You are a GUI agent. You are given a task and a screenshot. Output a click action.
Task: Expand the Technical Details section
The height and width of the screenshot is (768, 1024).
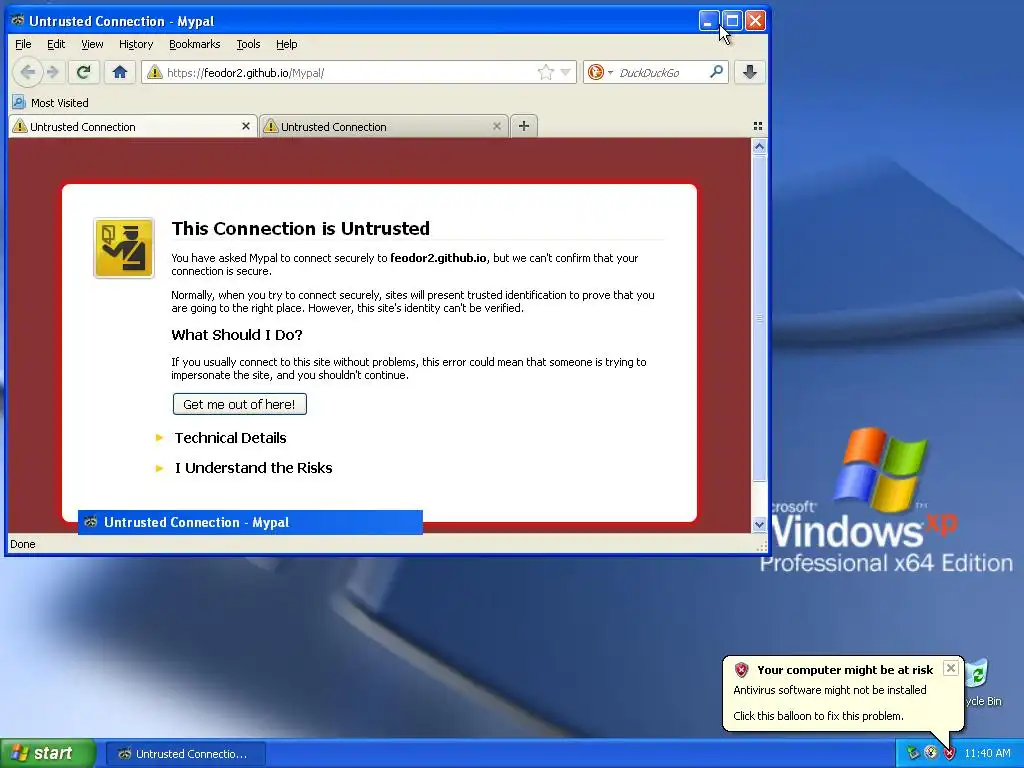pos(230,438)
